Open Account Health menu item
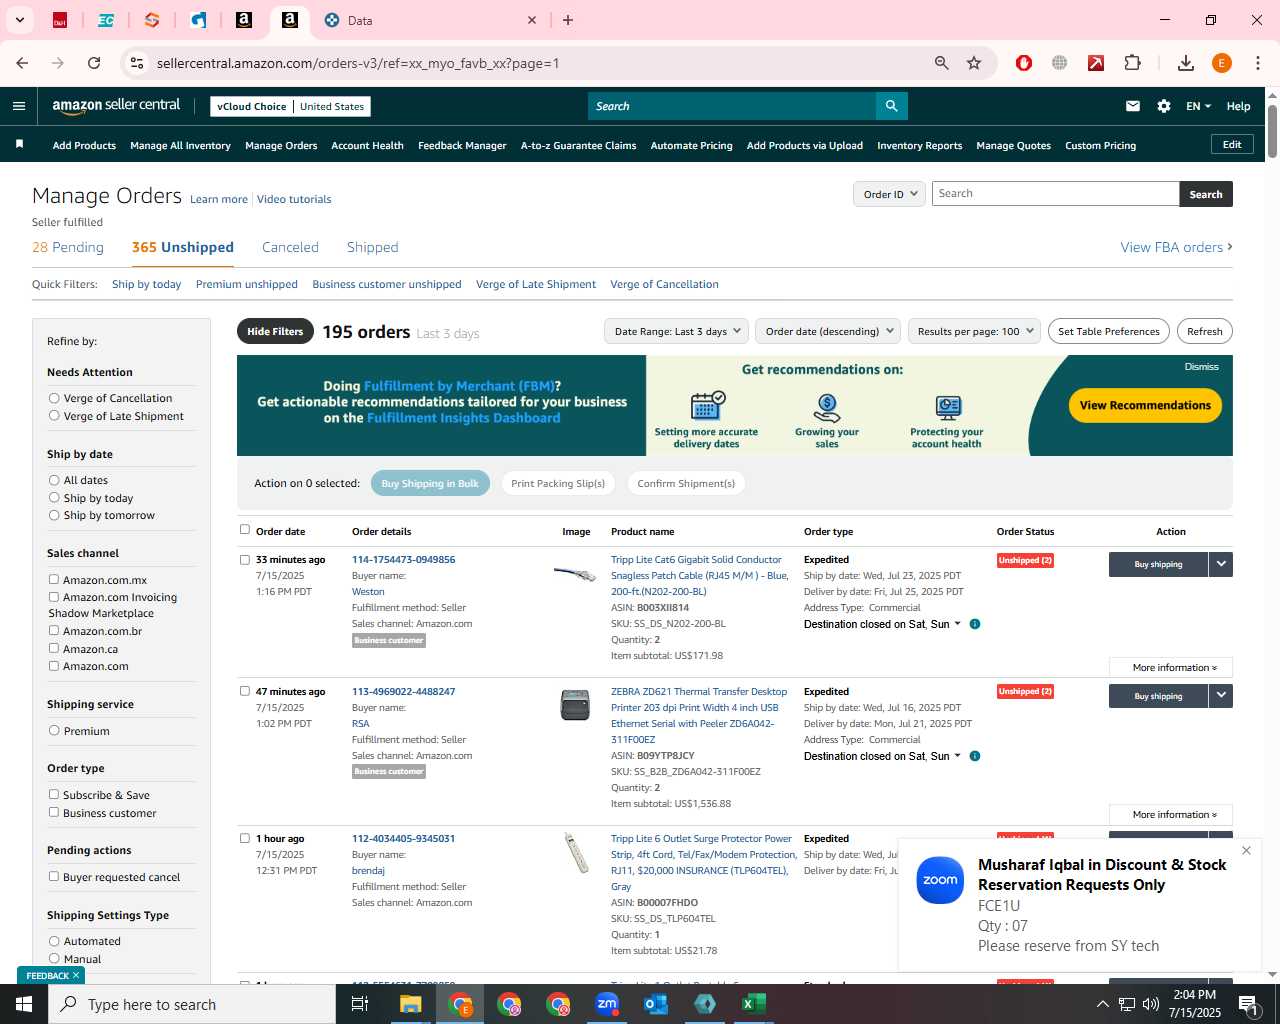 tap(367, 145)
